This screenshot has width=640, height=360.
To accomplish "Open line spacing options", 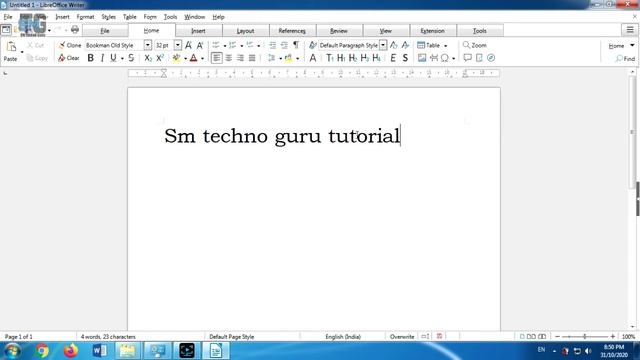I will click(x=271, y=58).
